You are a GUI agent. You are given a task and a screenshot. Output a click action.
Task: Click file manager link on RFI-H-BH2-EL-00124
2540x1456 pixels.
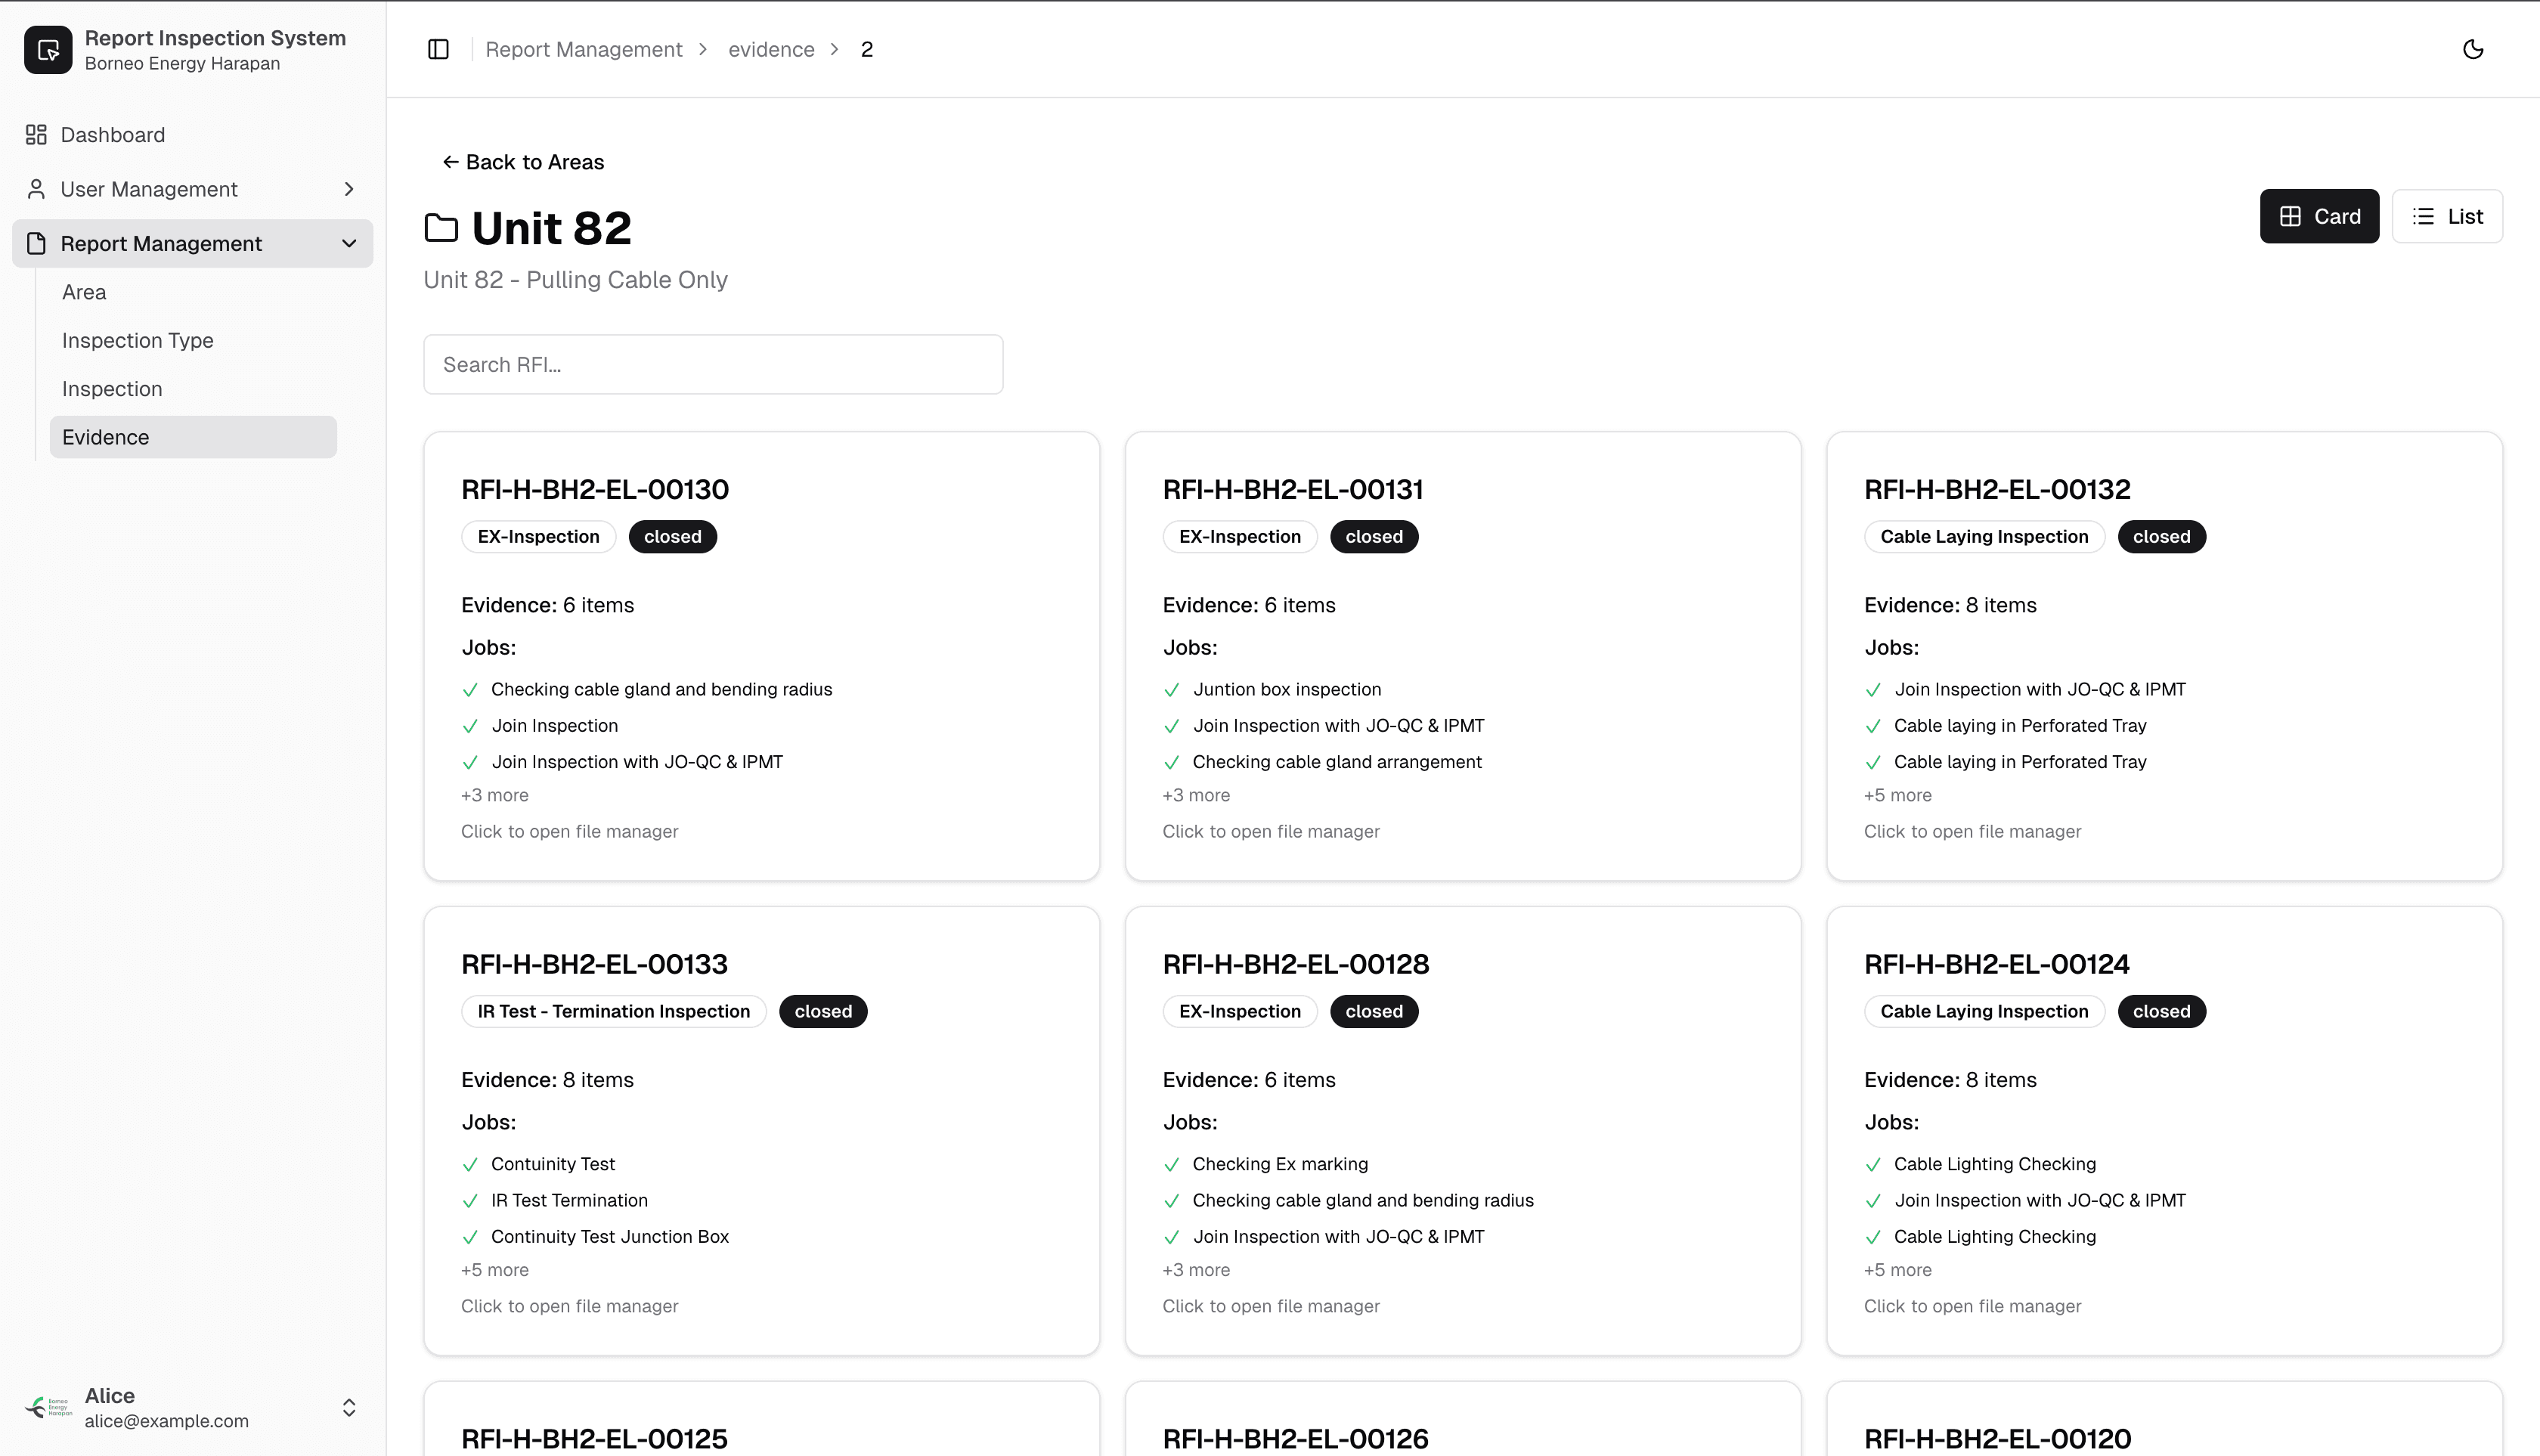click(x=1972, y=1306)
